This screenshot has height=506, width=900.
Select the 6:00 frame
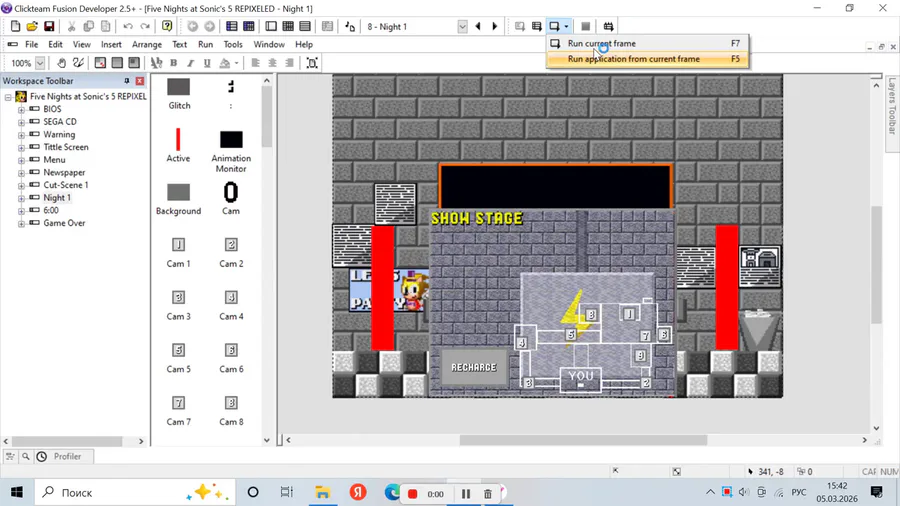tap(51, 211)
